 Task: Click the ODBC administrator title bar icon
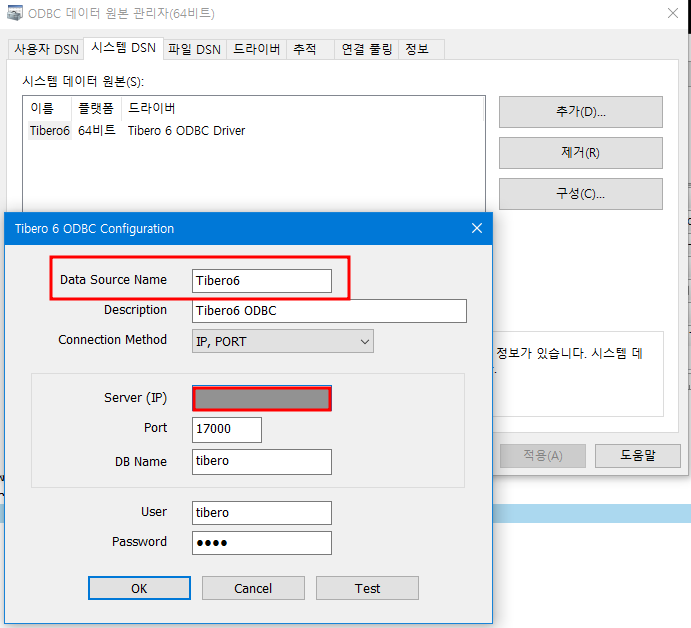pyautogui.click(x=15, y=13)
